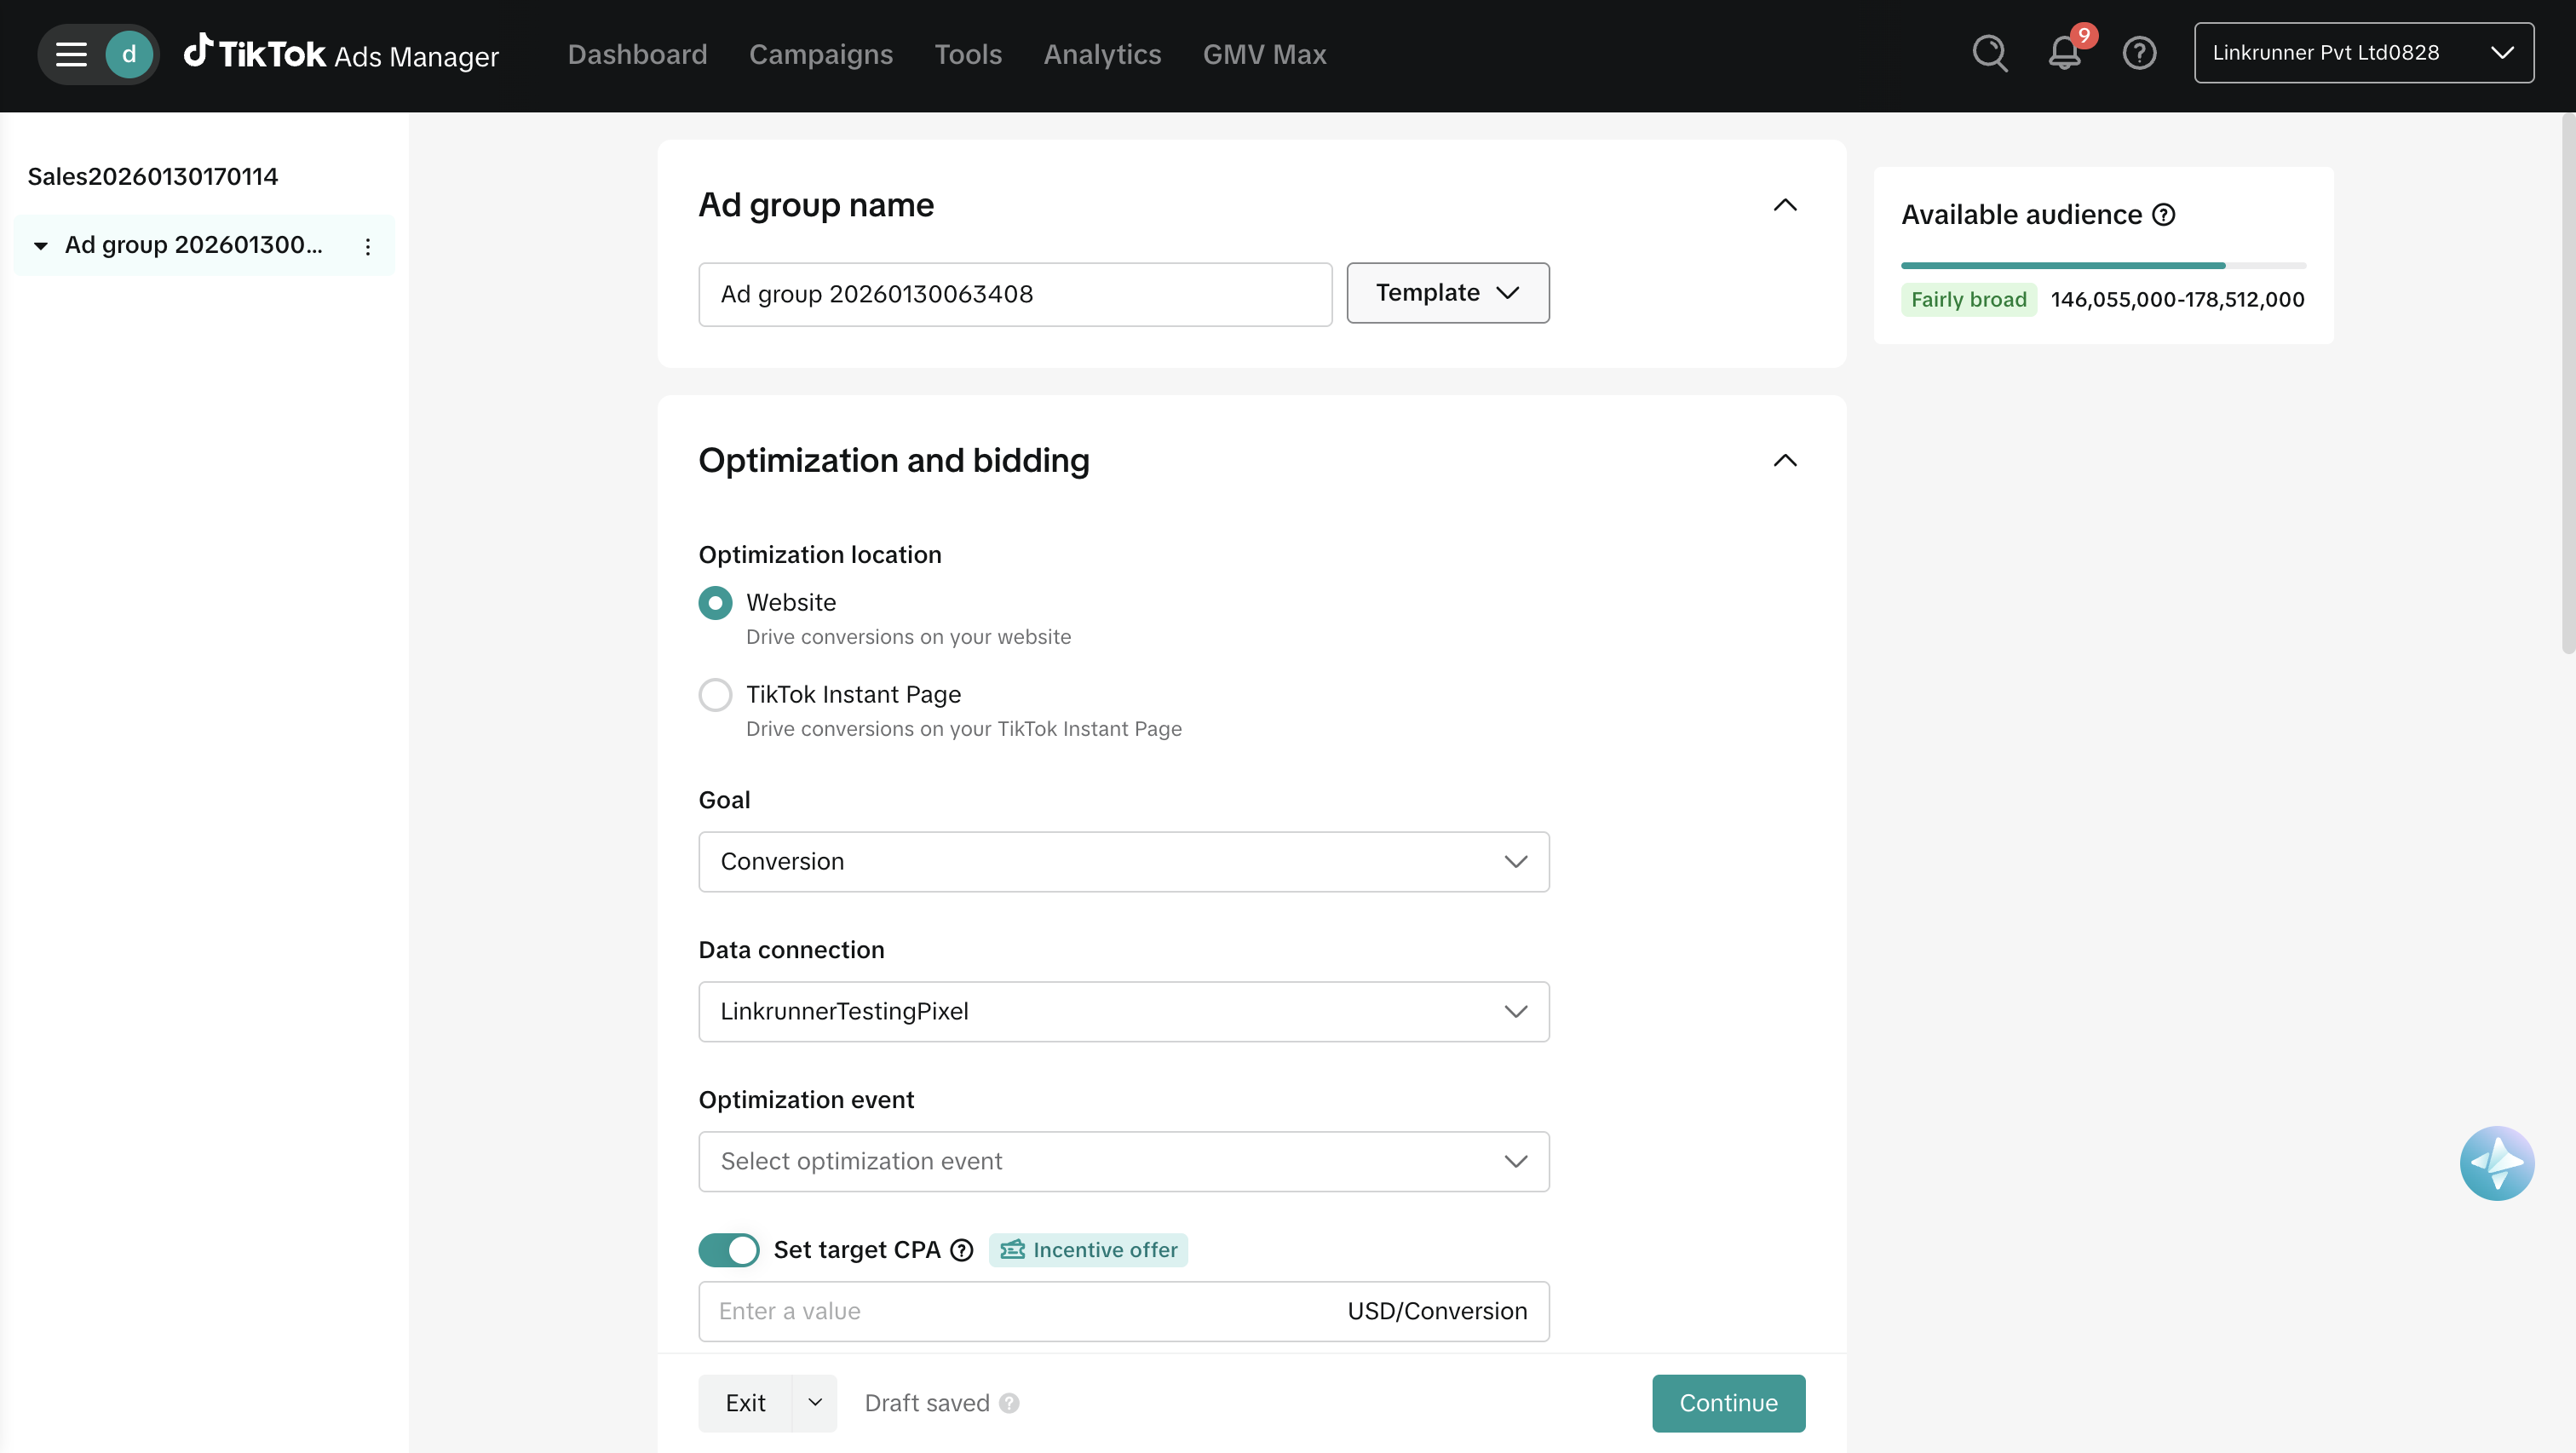This screenshot has height=1453, width=2576.
Task: Click the Incentive offer badge
Action: [x=1088, y=1250]
